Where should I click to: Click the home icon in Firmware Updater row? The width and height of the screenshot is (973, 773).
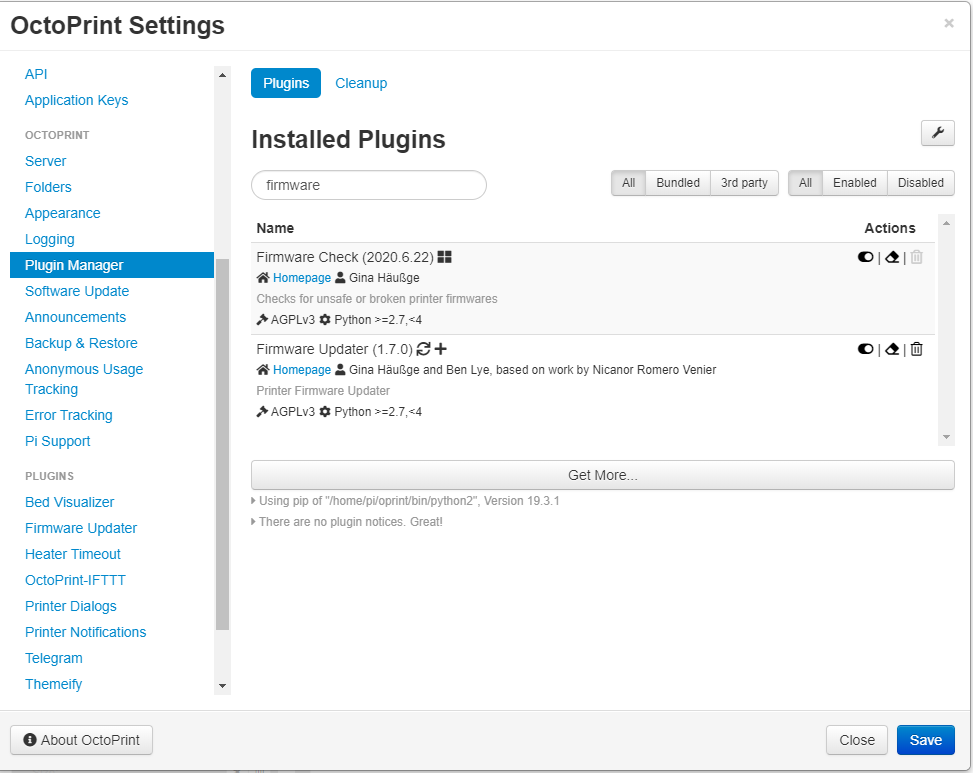click(263, 369)
